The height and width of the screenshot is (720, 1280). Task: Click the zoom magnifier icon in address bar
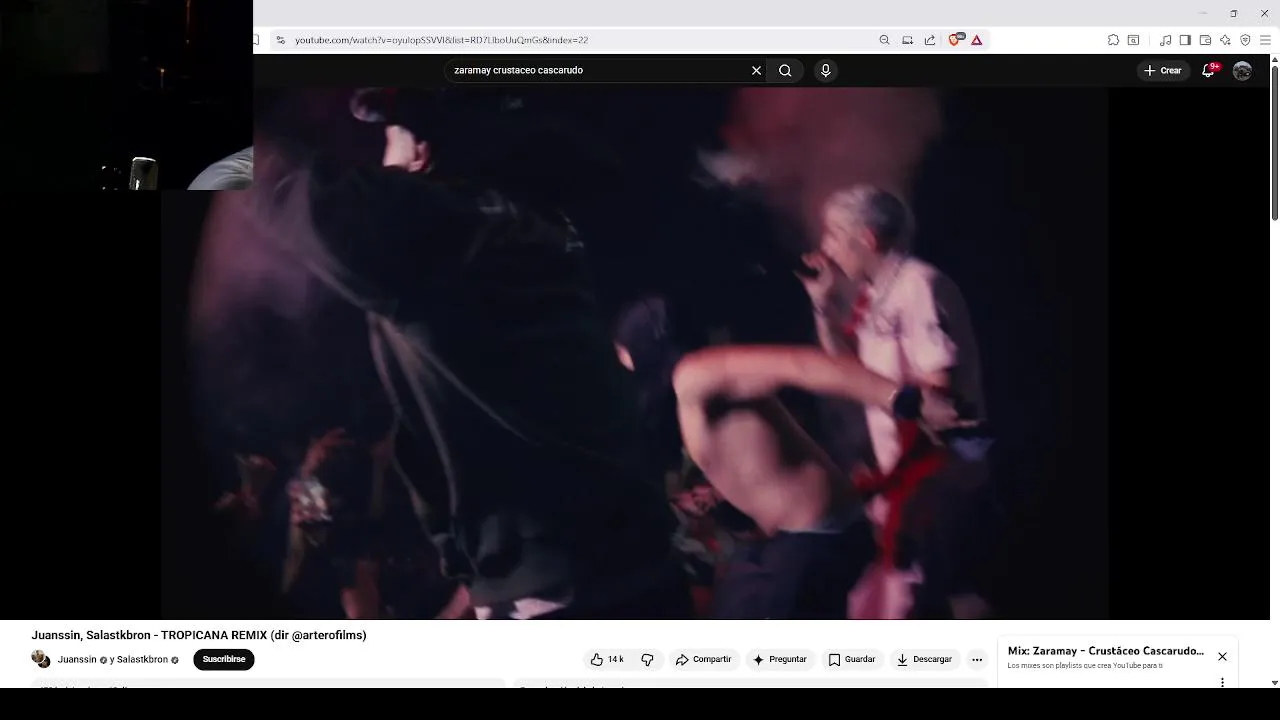pyautogui.click(x=884, y=40)
